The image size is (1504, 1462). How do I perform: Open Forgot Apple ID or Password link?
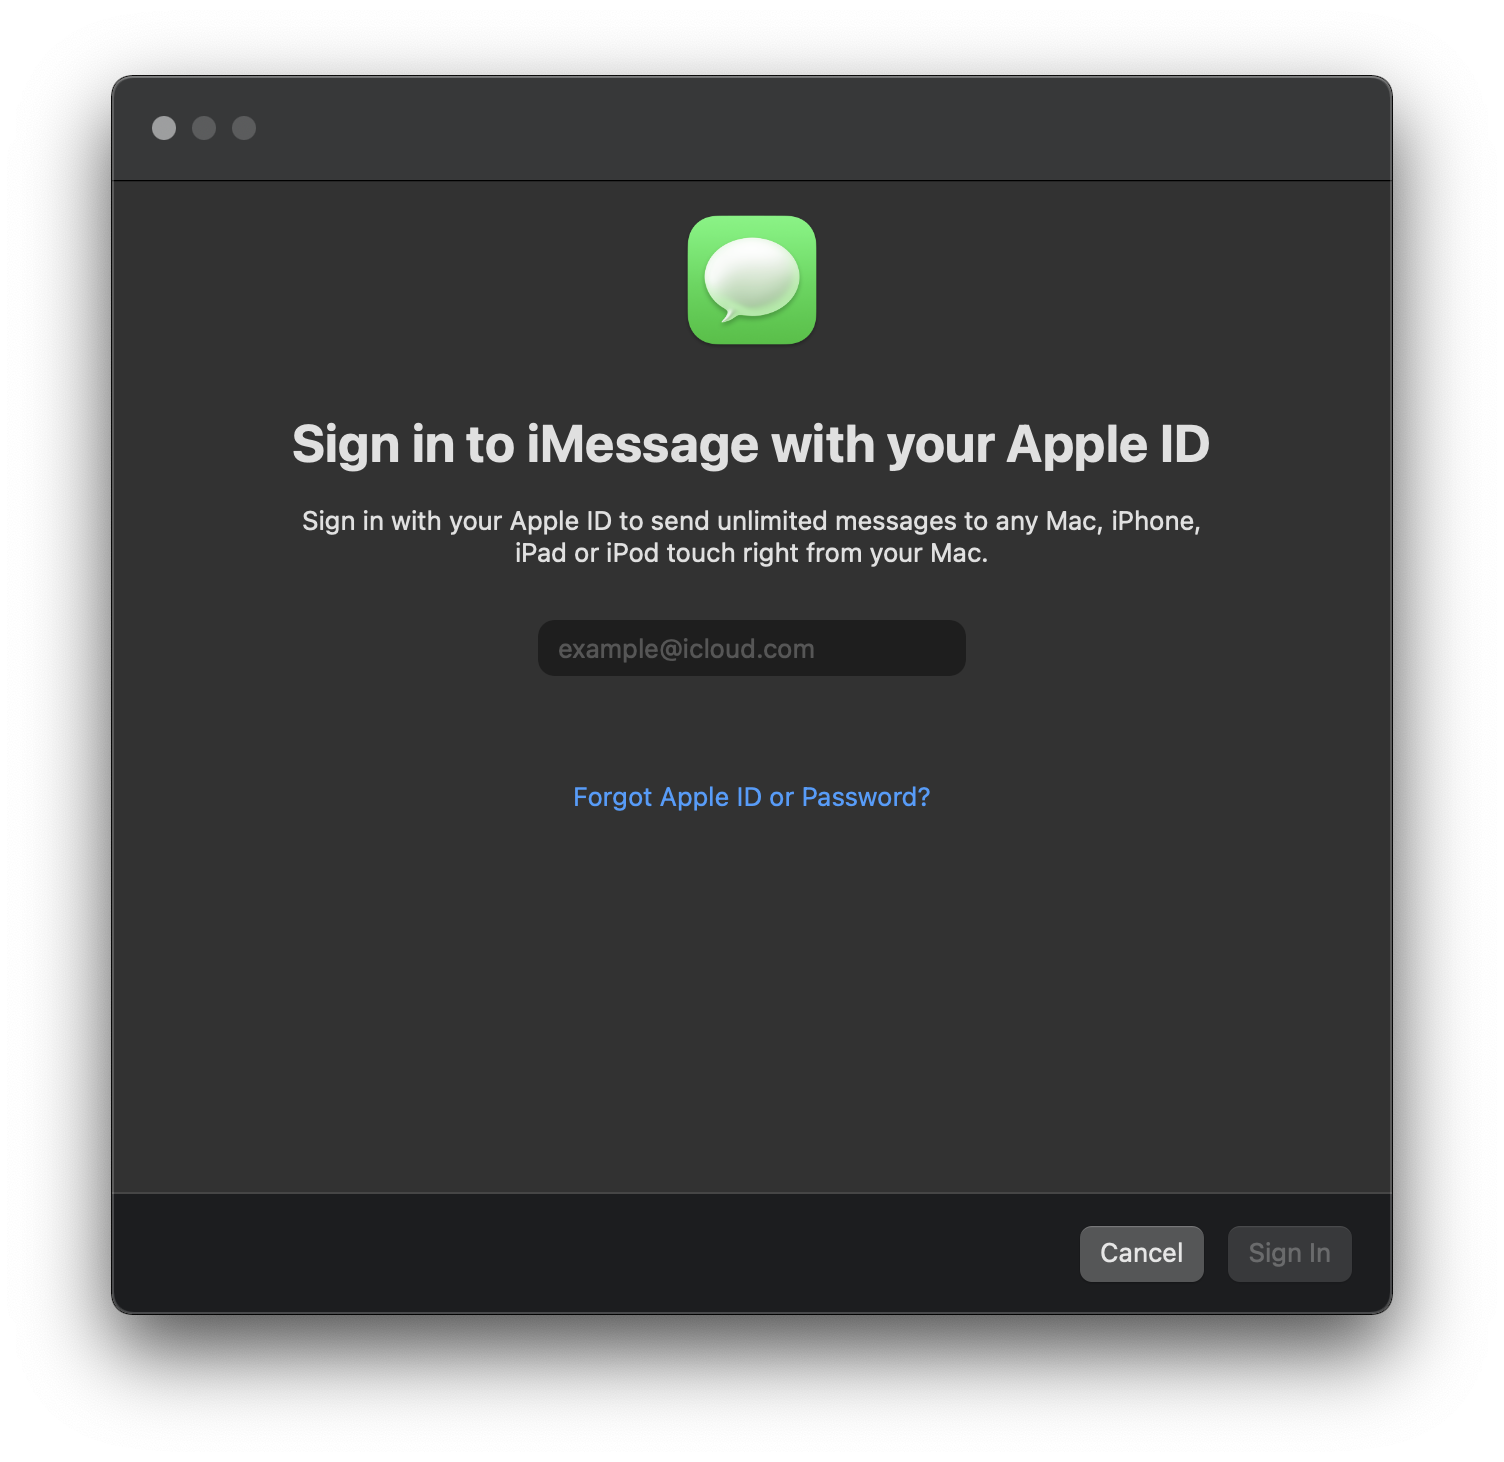752,797
